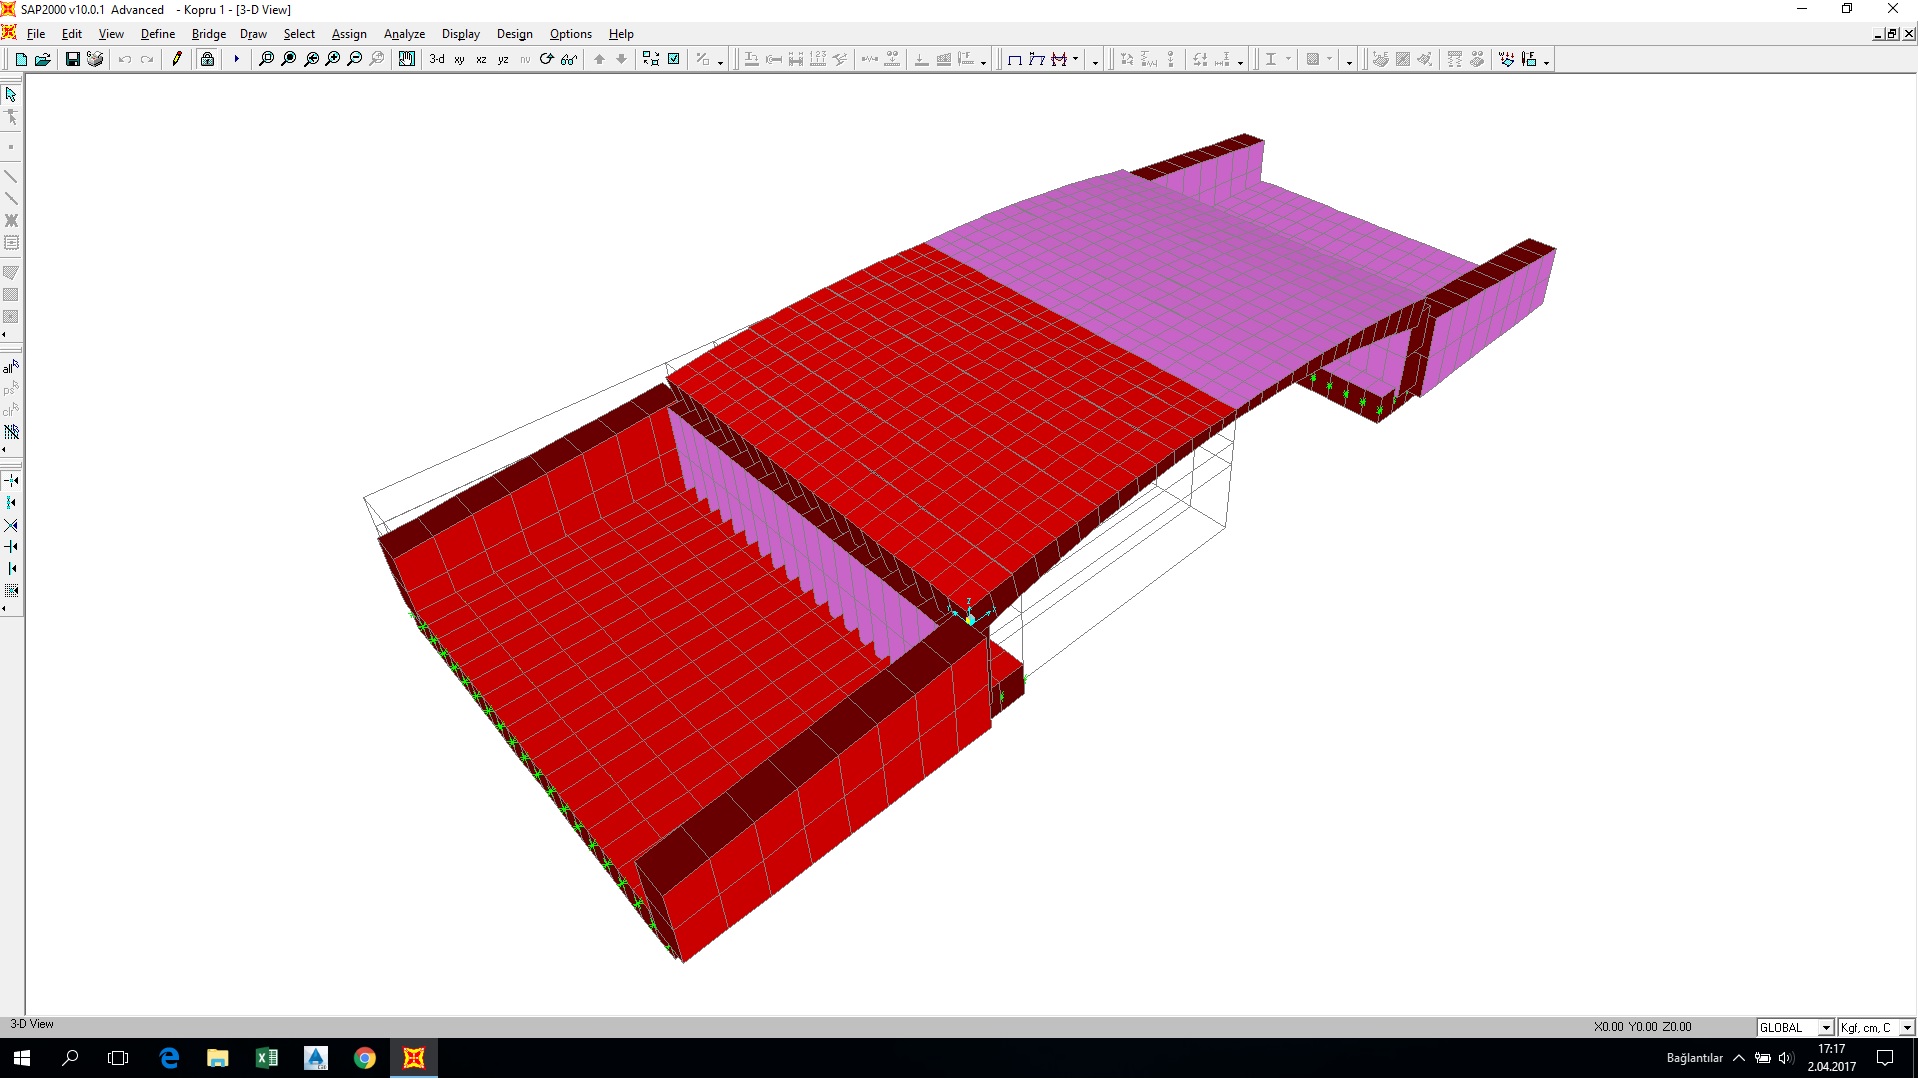The height and width of the screenshot is (1080, 1920).
Task: Select the Pan hand tool
Action: (407, 60)
